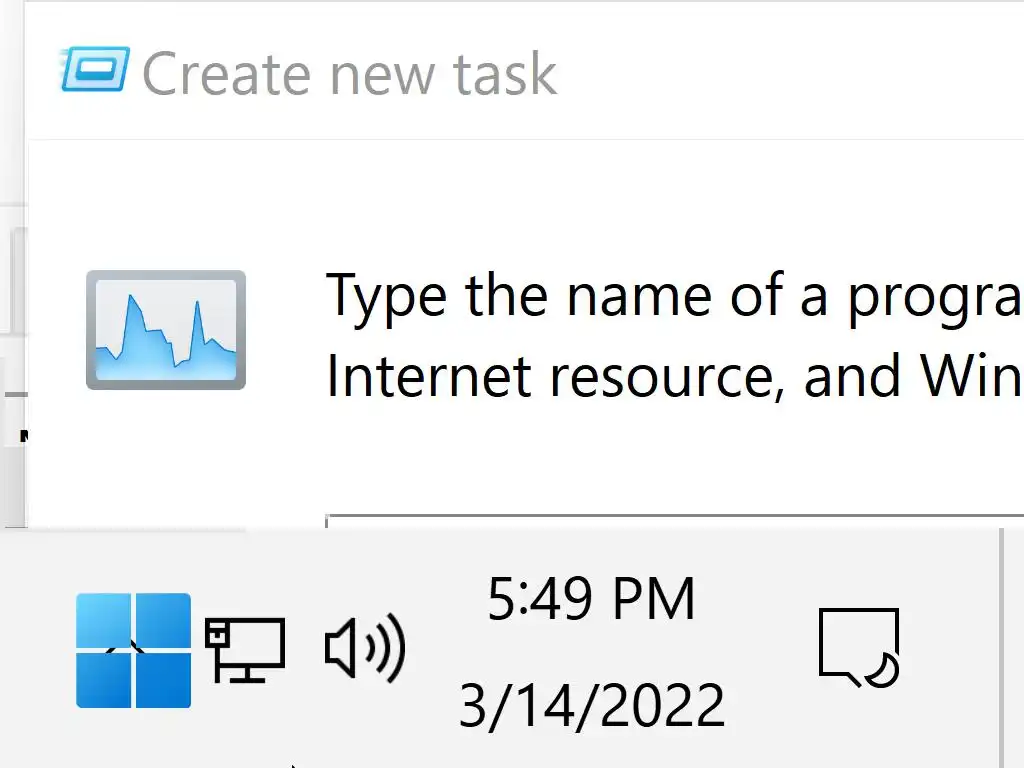Click the Task Manager performance graph icon
Viewport: 1024px width, 768px height.
pos(166,329)
